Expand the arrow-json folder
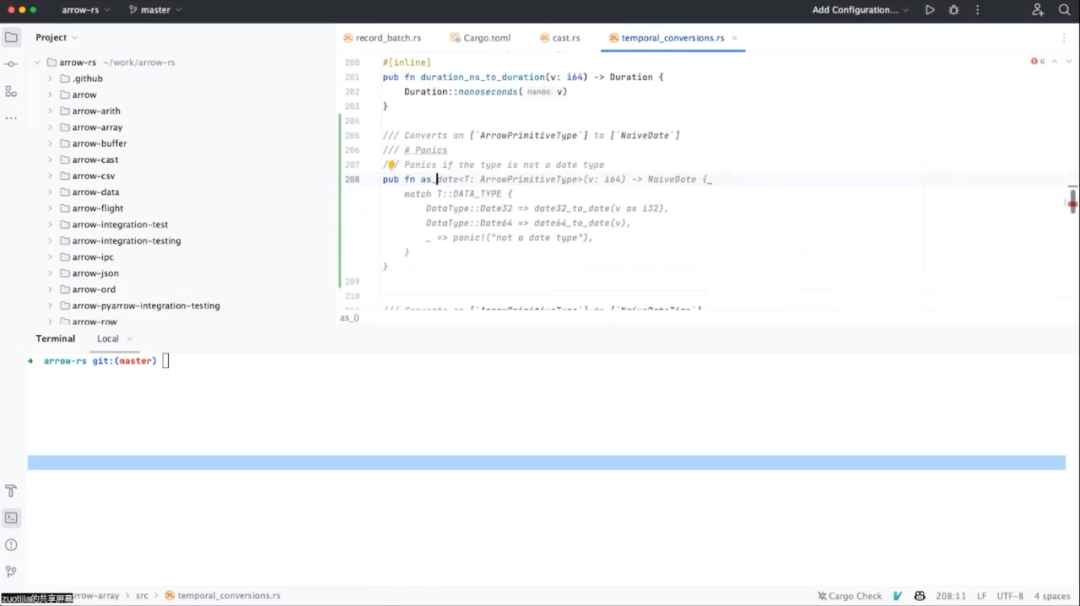The width and height of the screenshot is (1080, 606). [x=50, y=273]
